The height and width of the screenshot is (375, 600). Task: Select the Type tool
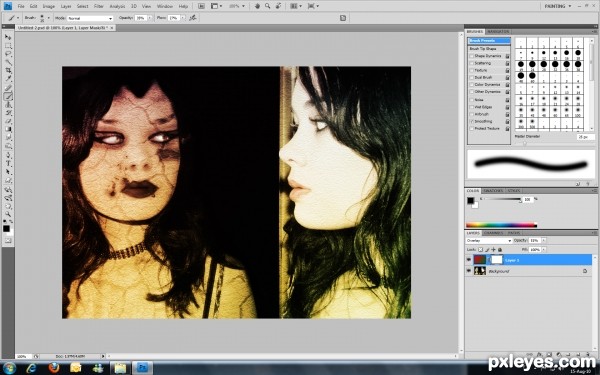pos(8,163)
